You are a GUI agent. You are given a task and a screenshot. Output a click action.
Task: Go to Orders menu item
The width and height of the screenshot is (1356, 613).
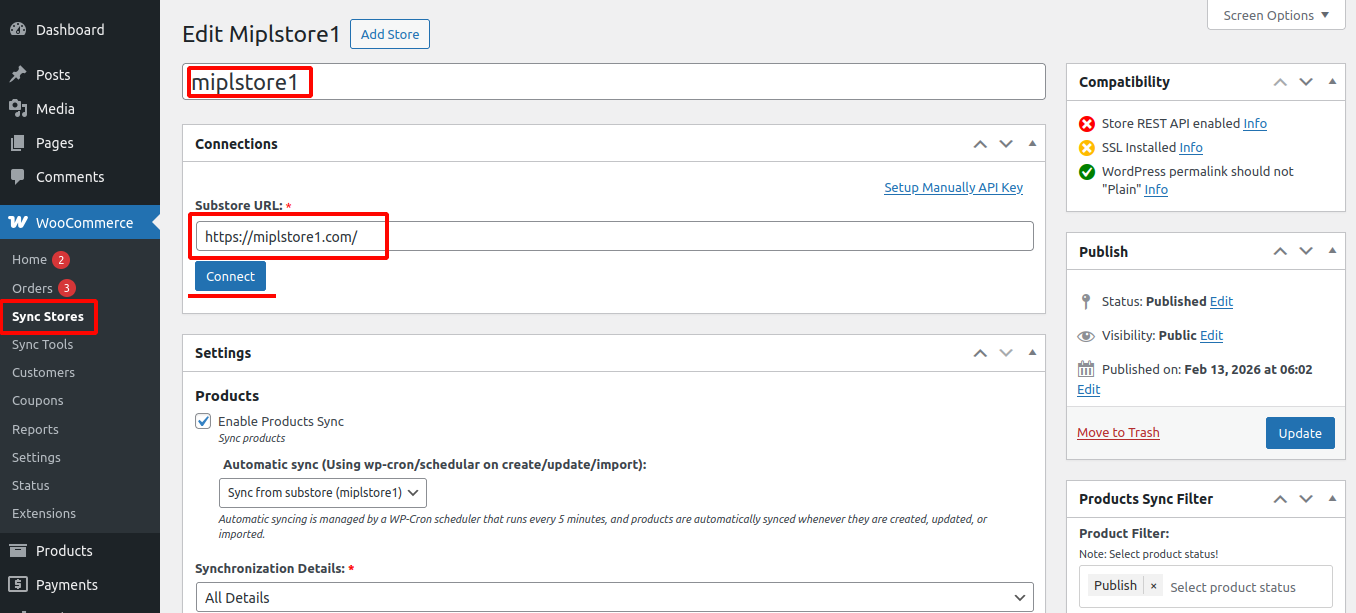click(x=32, y=288)
